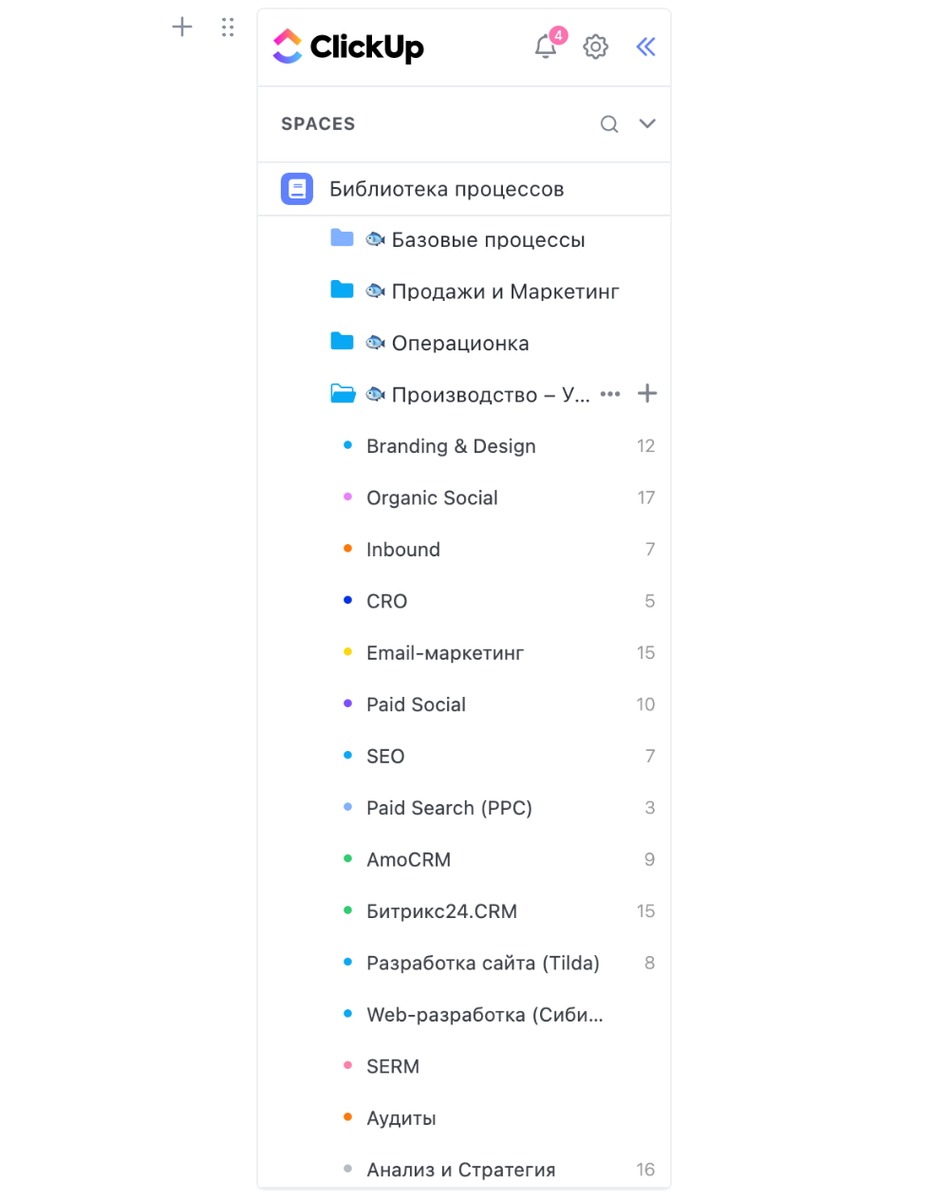Collapse the open Производство folder

(342, 394)
